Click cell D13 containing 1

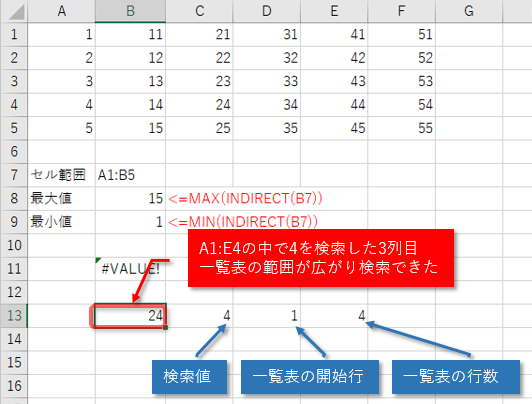pos(267,315)
